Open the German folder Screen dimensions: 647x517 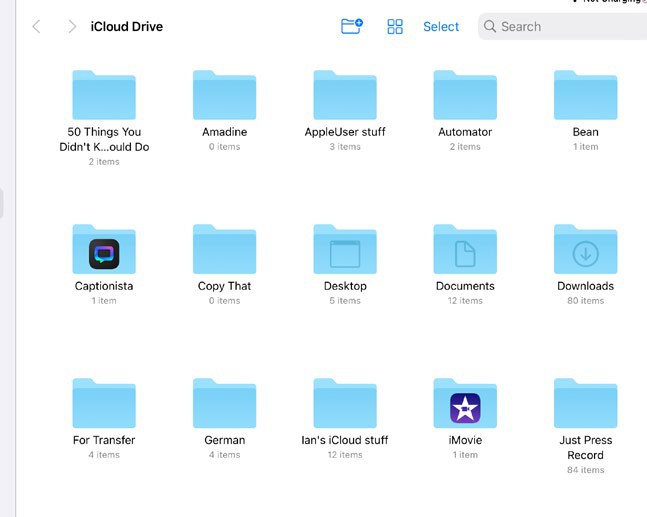[x=224, y=403]
